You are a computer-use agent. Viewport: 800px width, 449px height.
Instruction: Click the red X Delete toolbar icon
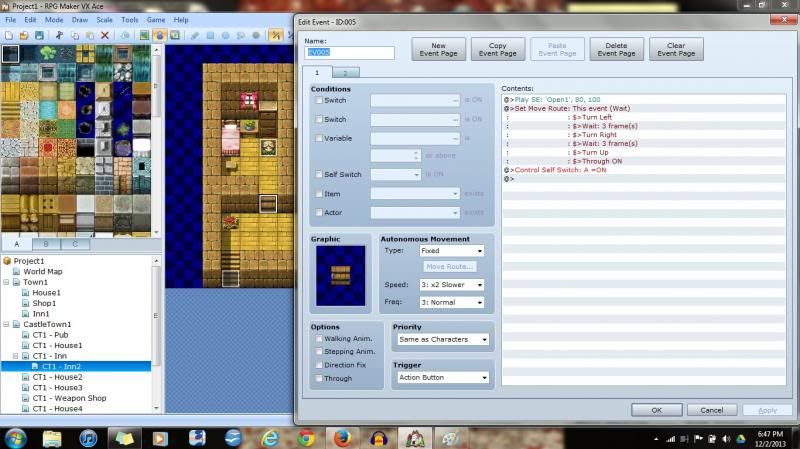[105, 35]
